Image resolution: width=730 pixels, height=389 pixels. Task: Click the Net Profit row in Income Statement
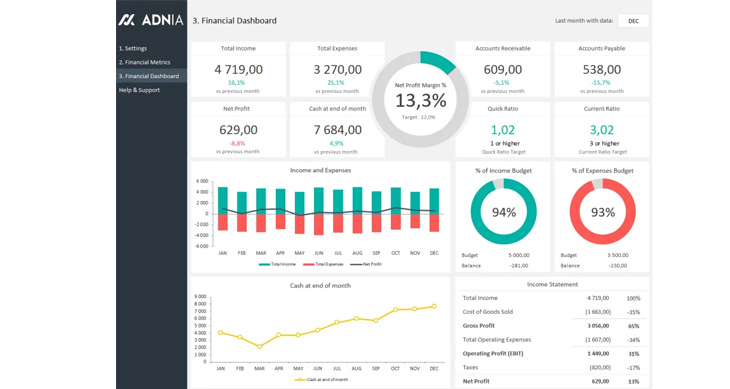pyautogui.click(x=552, y=381)
